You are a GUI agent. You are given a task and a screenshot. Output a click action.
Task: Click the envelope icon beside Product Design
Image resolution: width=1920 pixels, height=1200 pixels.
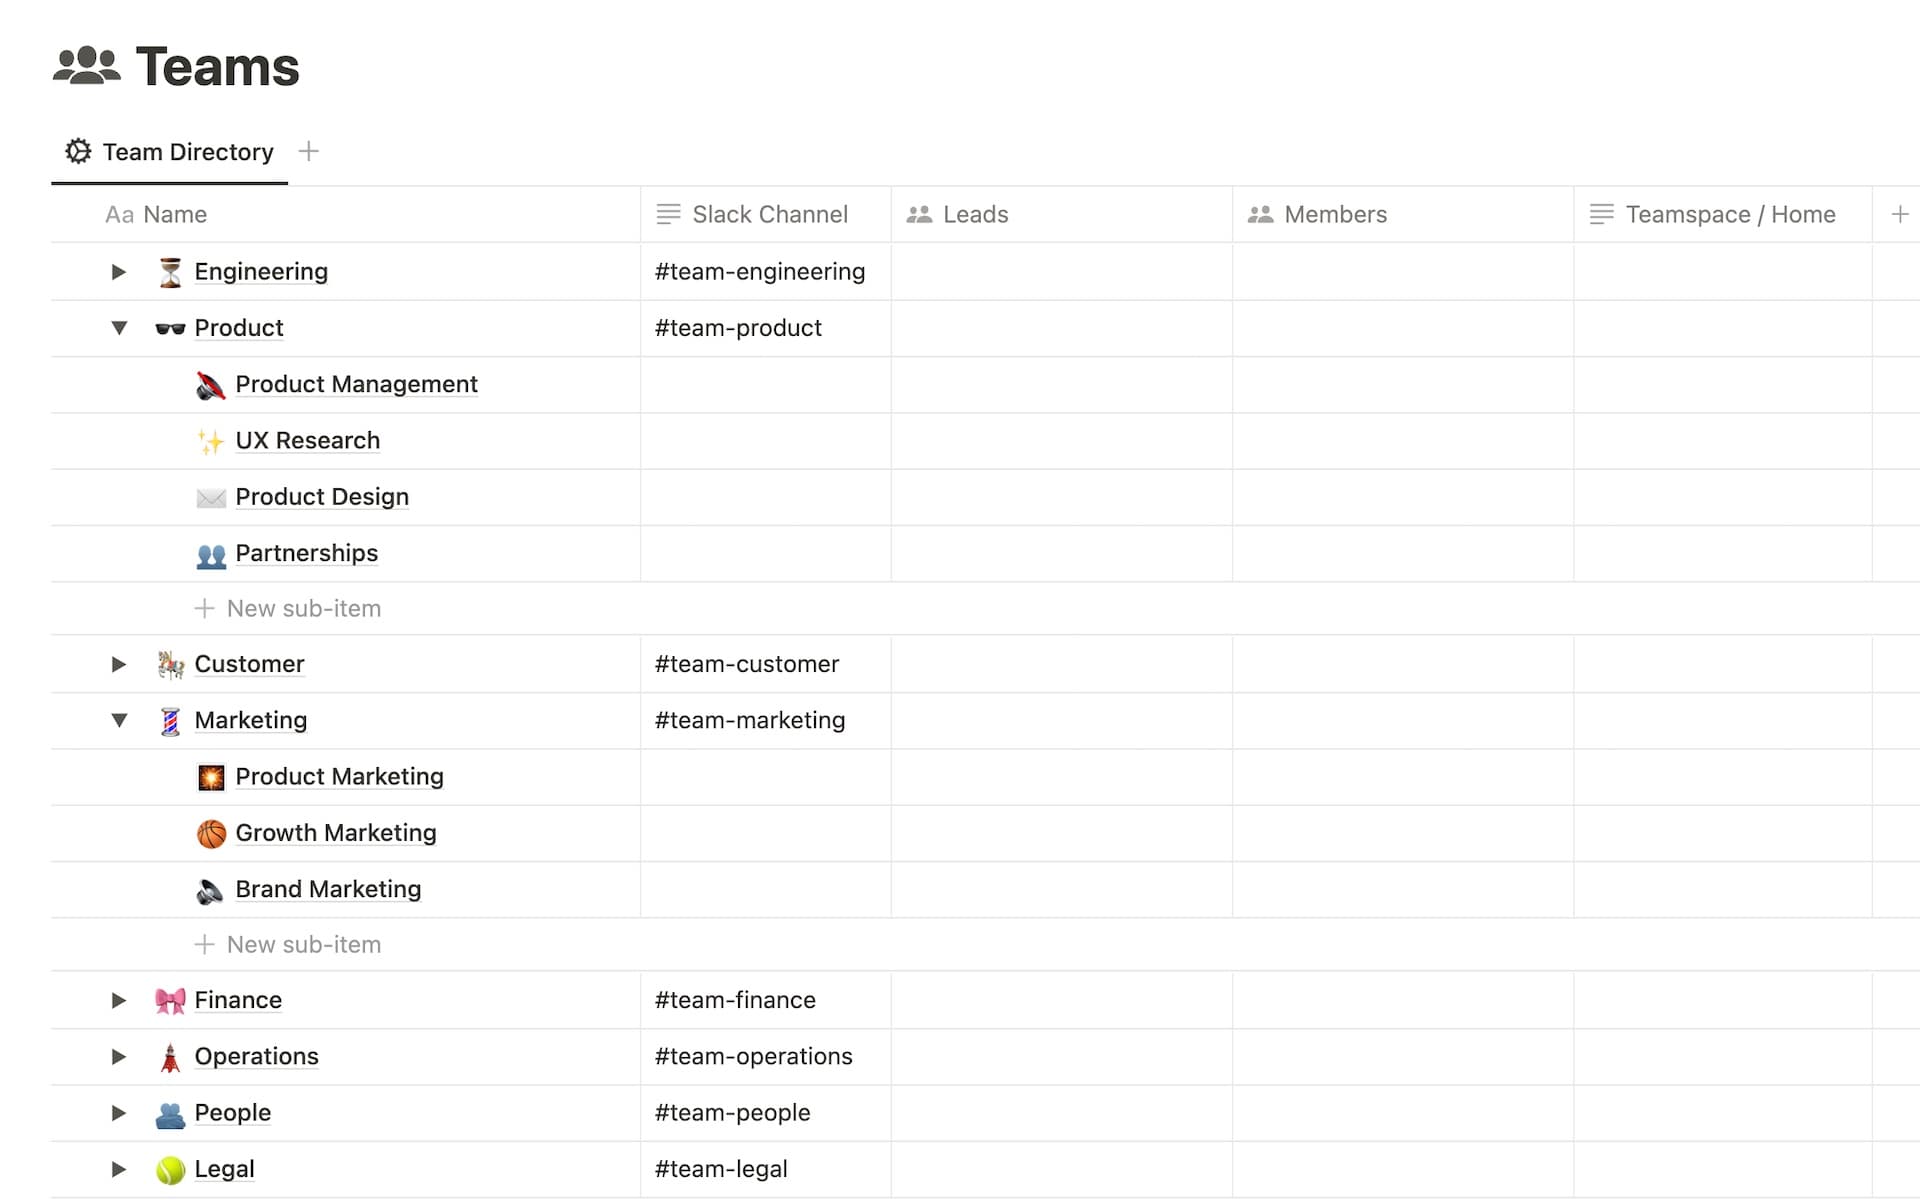(x=210, y=497)
